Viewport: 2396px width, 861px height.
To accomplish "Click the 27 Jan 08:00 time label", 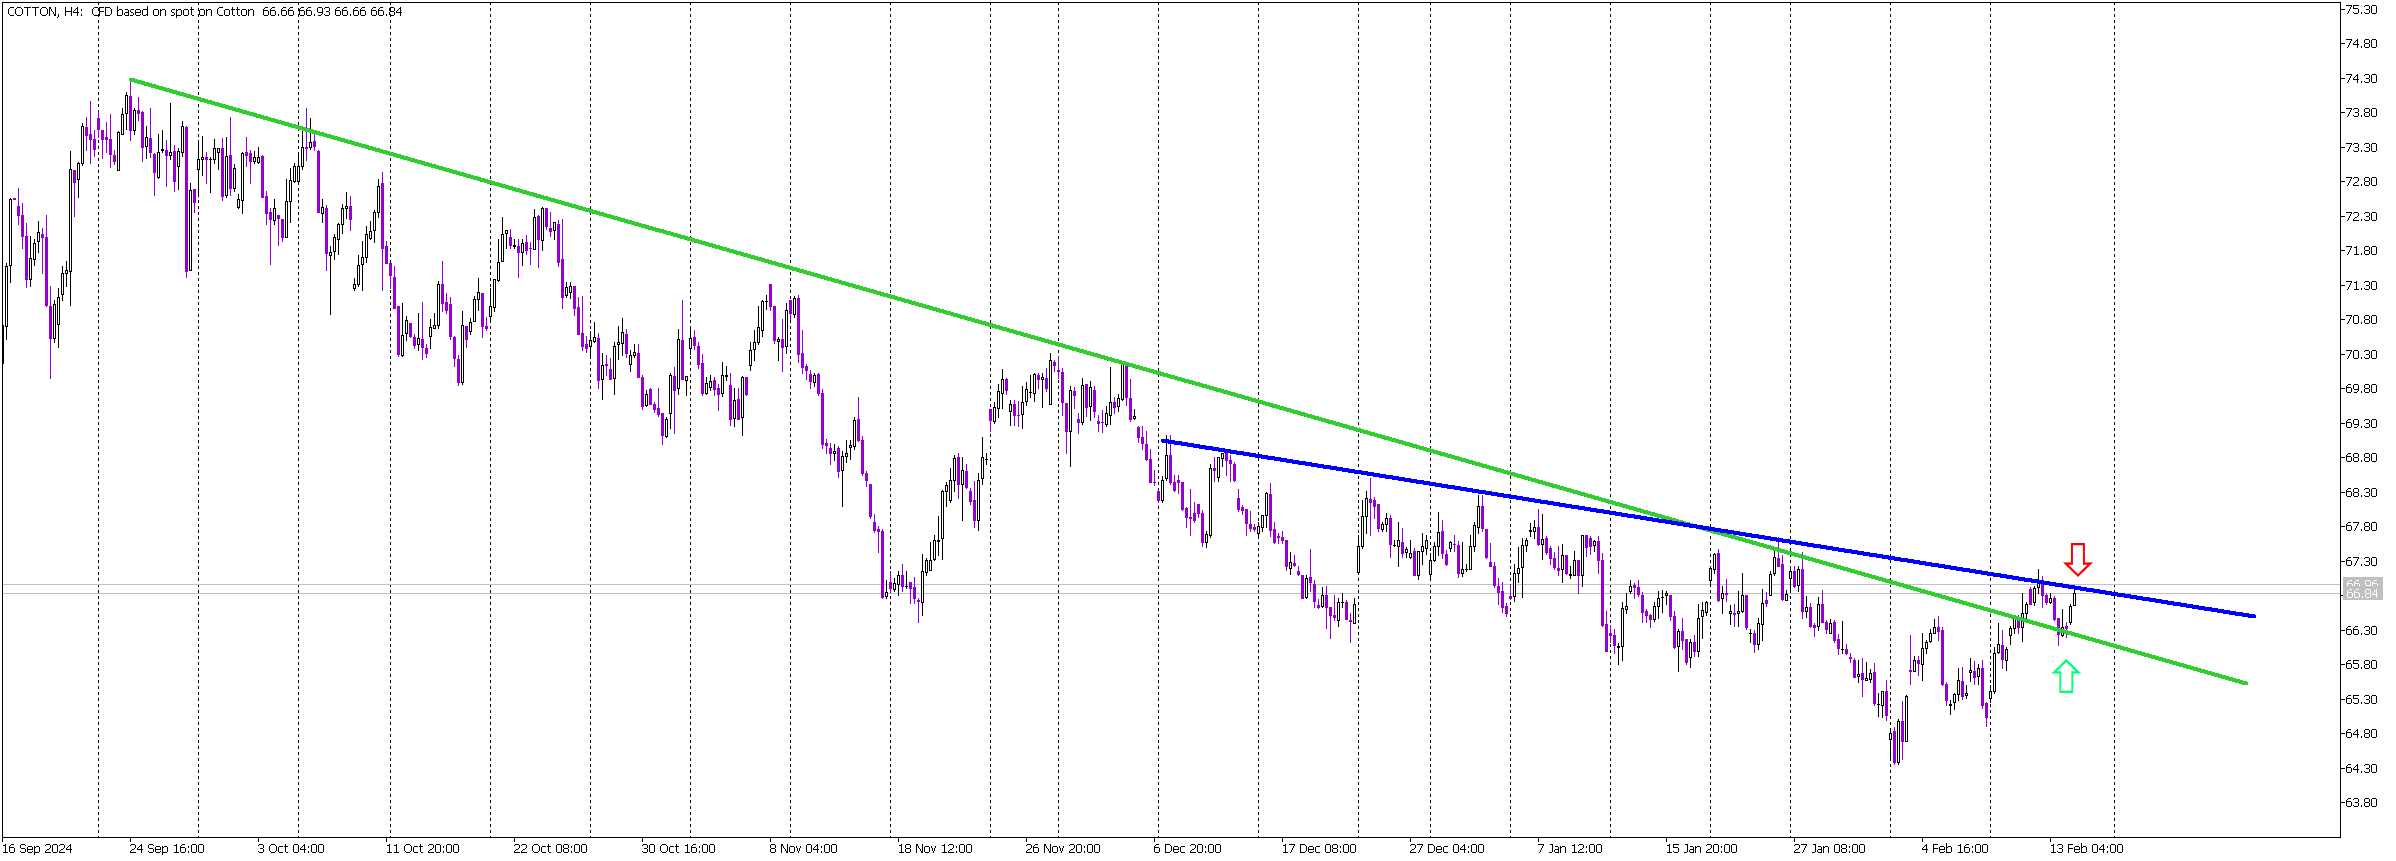I will point(1830,849).
